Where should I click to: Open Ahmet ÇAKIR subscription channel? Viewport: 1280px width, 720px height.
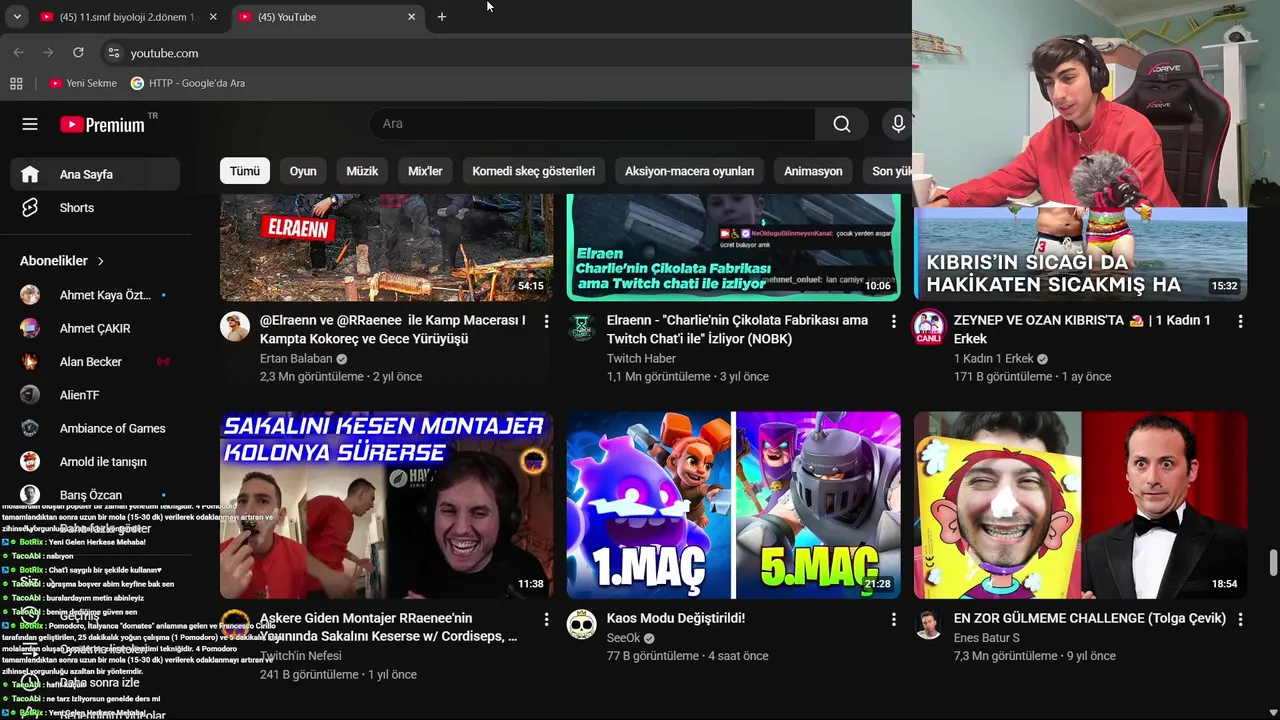click(95, 328)
